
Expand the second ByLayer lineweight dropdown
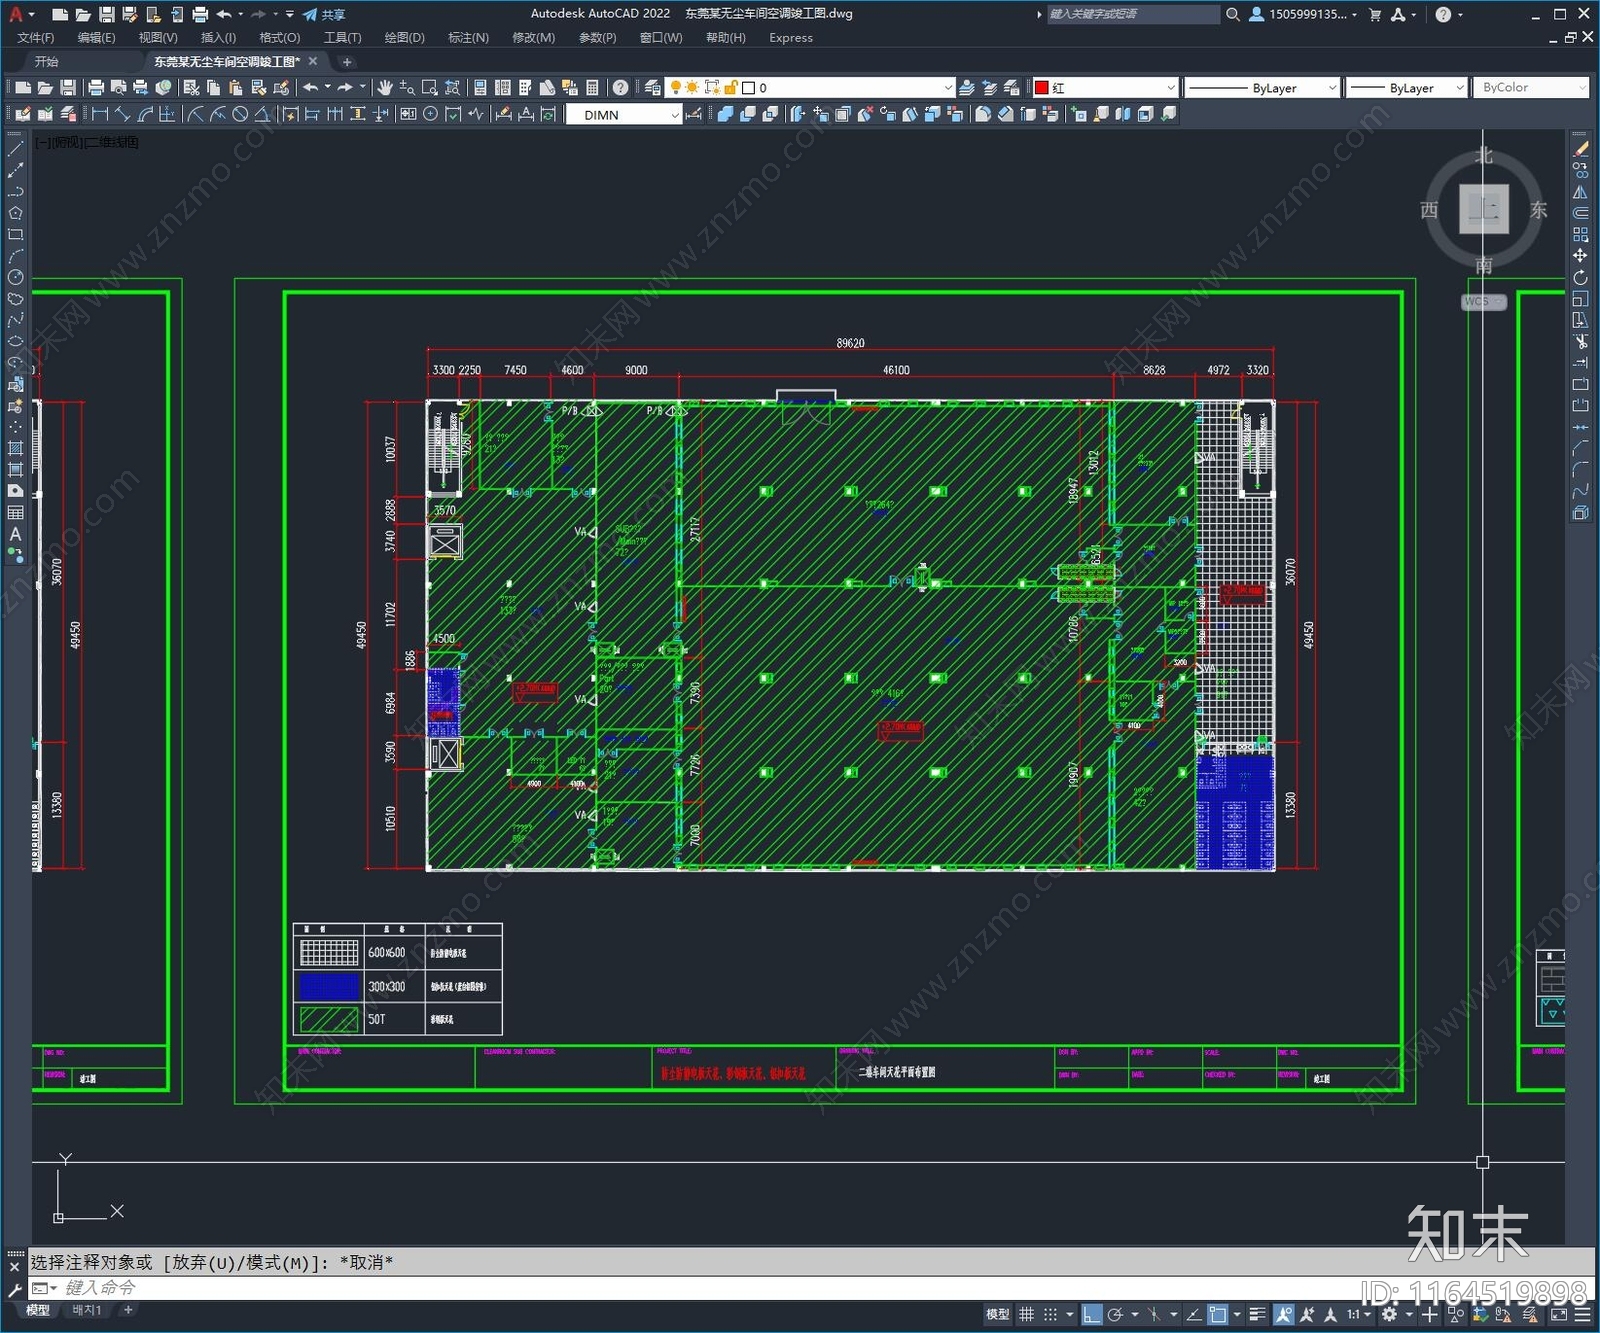[1406, 88]
